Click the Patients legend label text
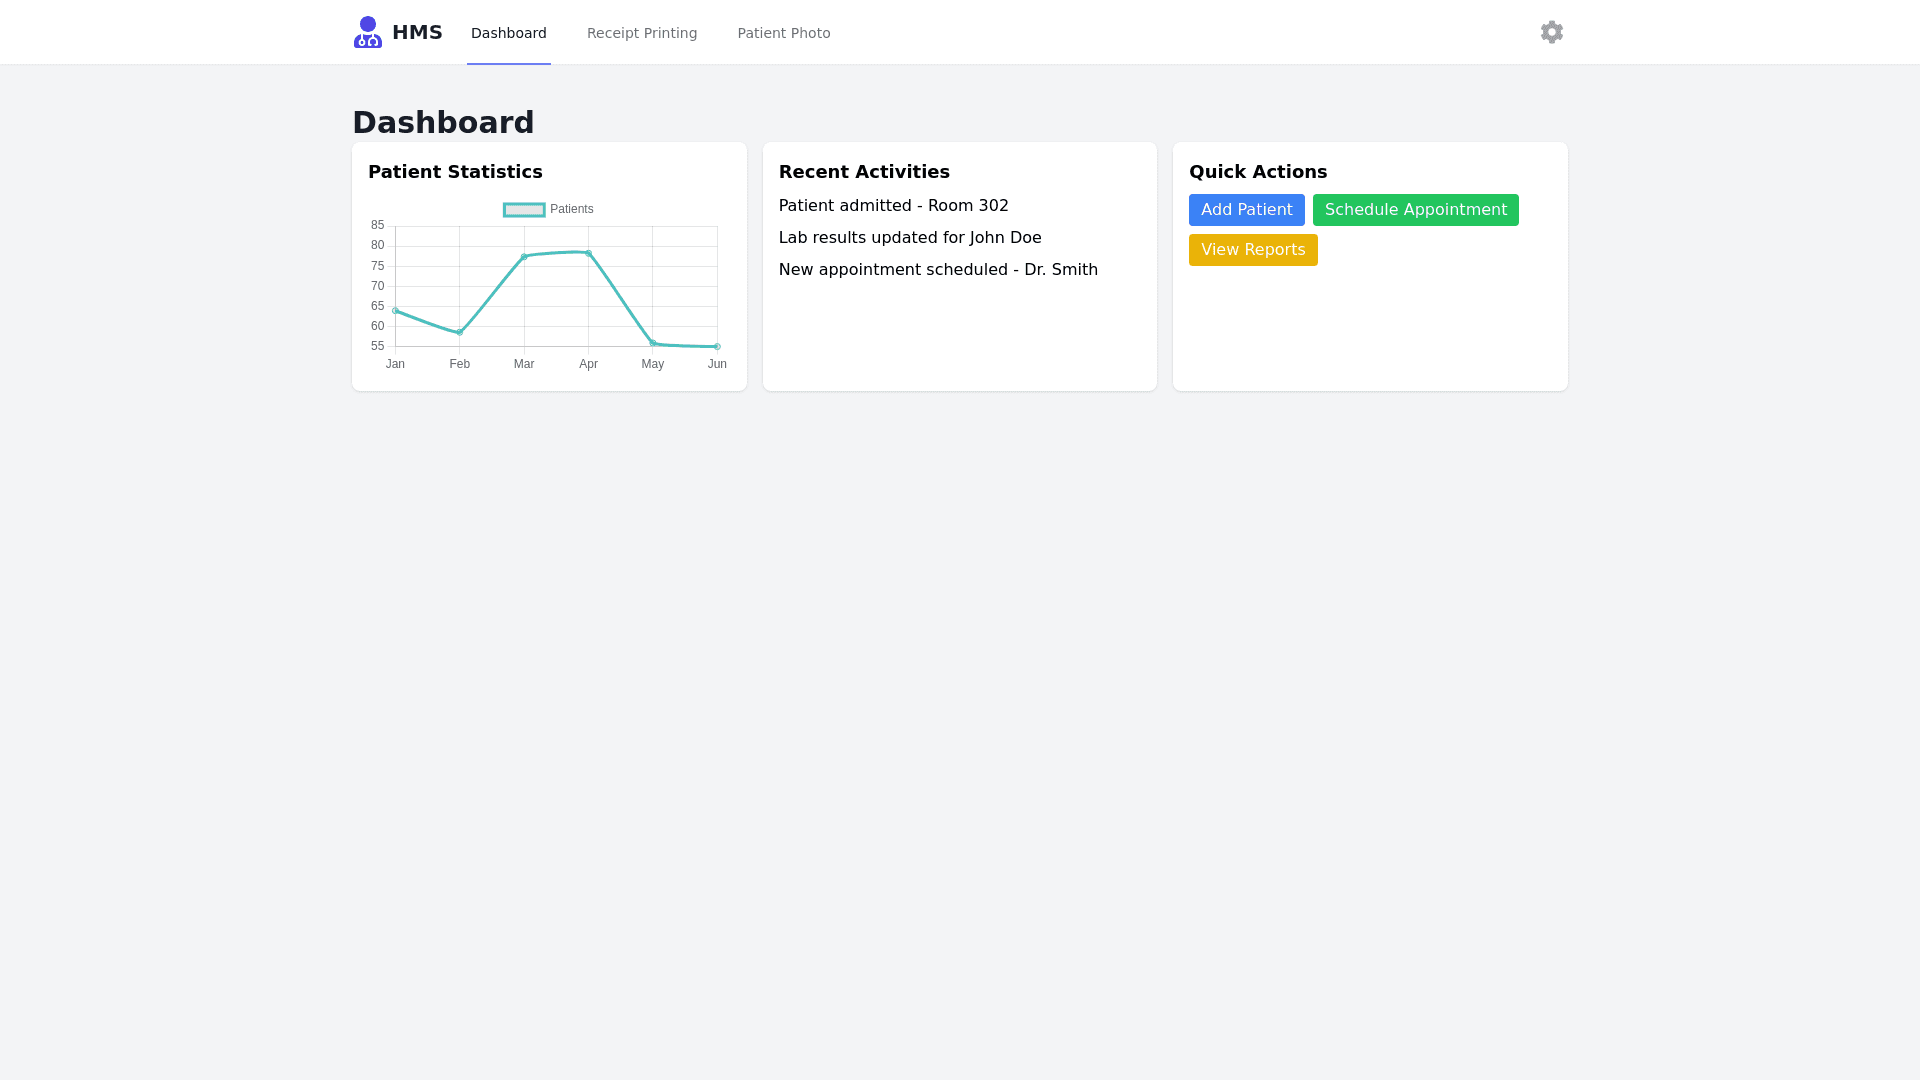Viewport: 1920px width, 1080px height. pos(571,210)
